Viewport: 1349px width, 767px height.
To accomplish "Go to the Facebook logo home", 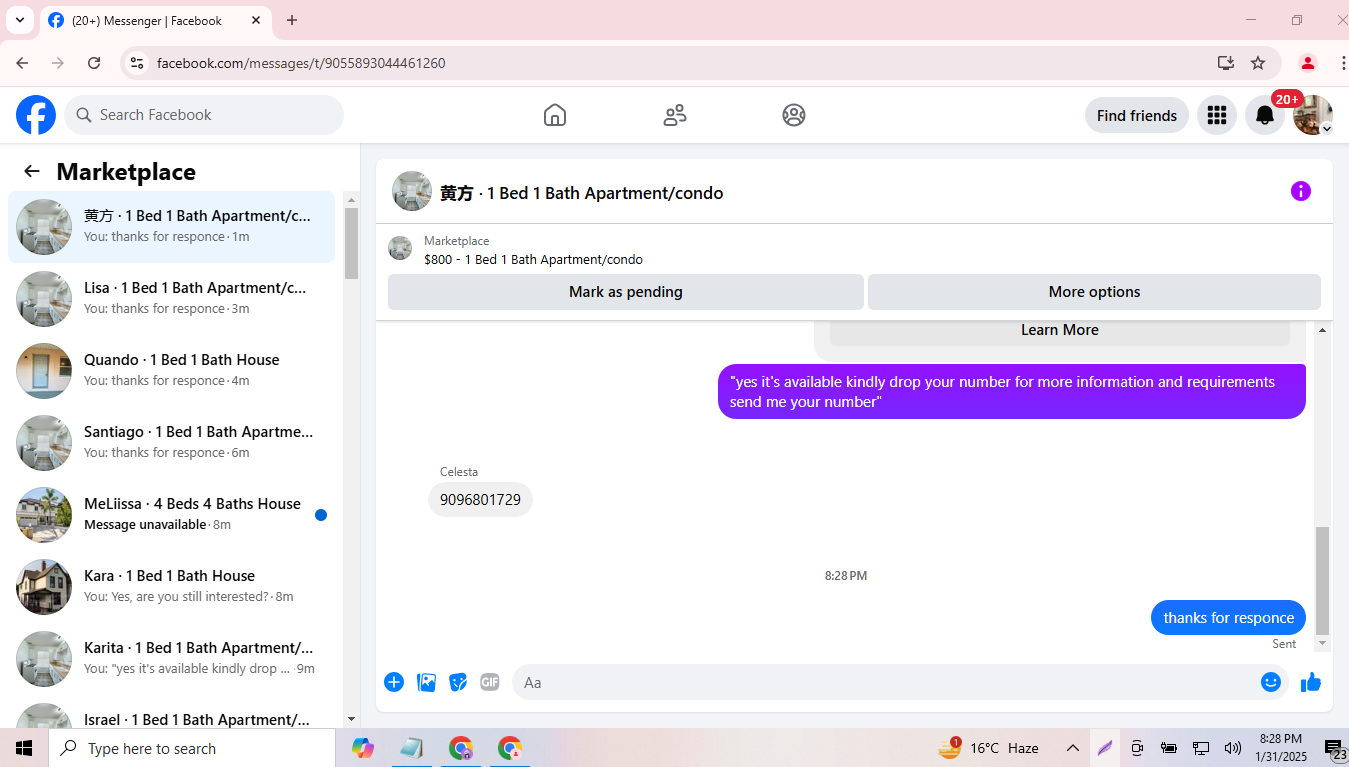I will pos(36,115).
